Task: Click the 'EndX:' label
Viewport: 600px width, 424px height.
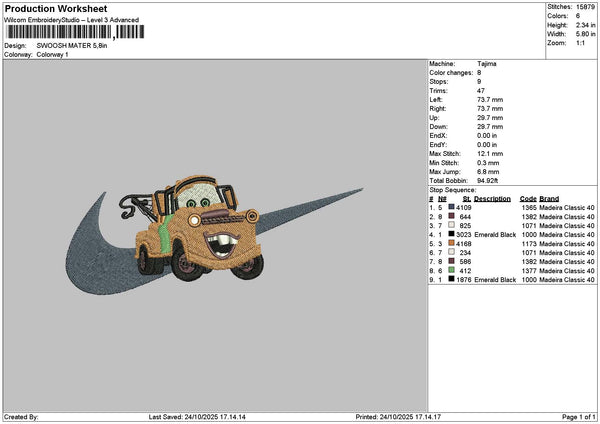Action: [x=438, y=136]
